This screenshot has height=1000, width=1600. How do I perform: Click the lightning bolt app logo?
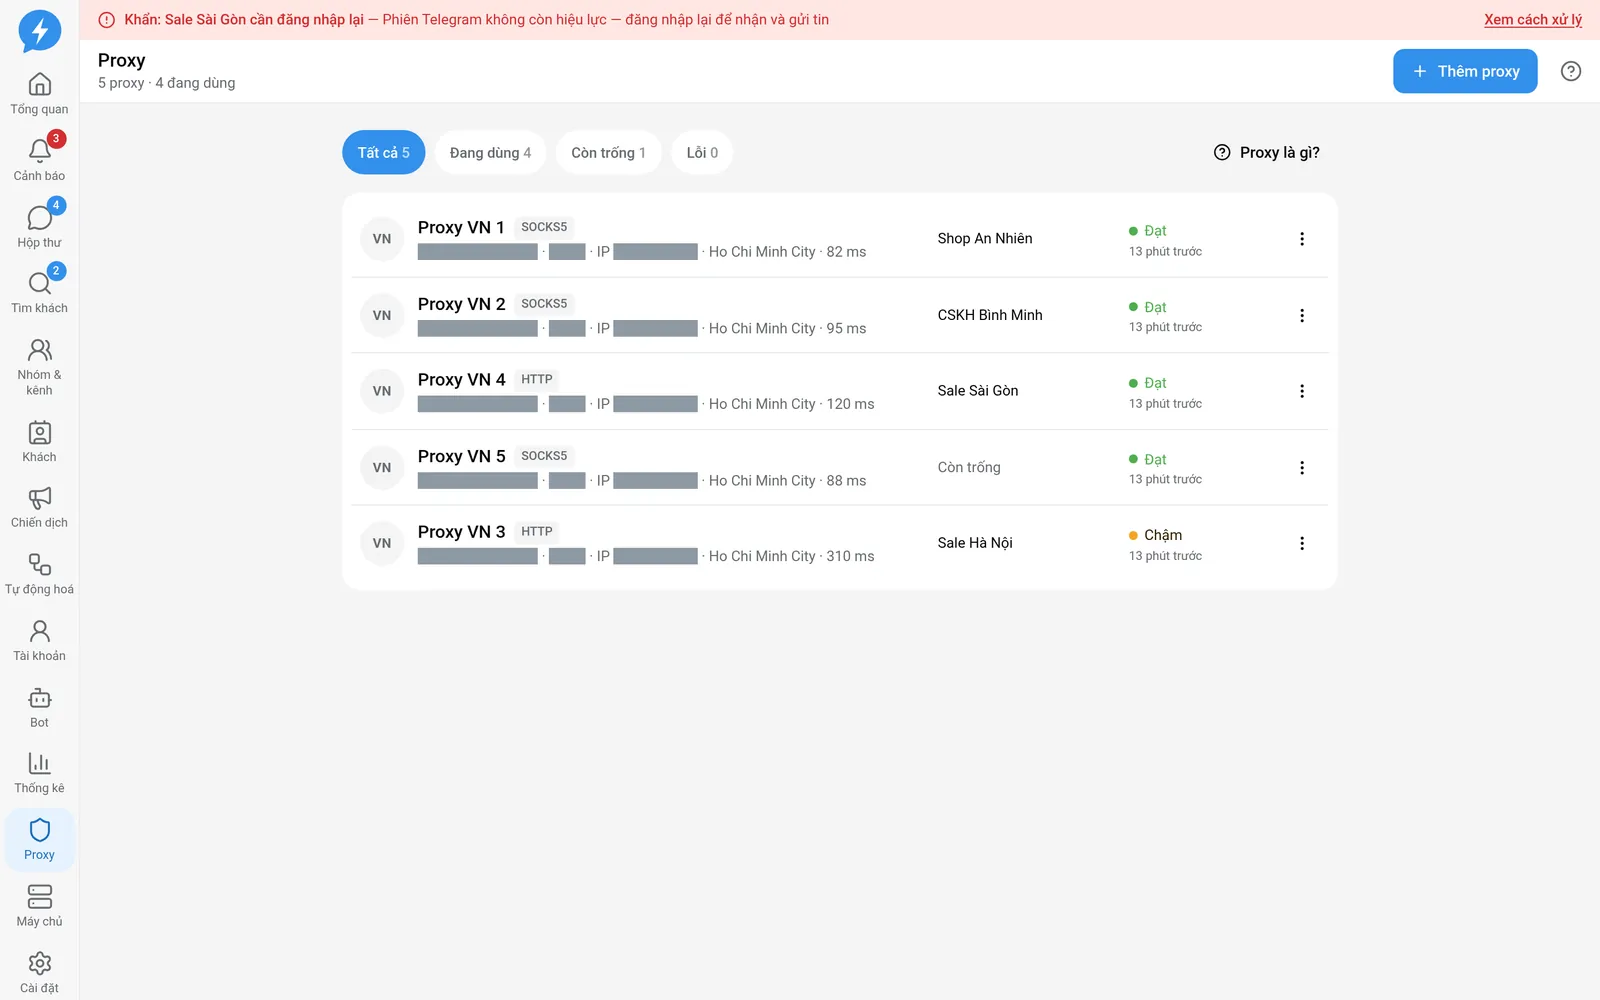click(x=40, y=31)
